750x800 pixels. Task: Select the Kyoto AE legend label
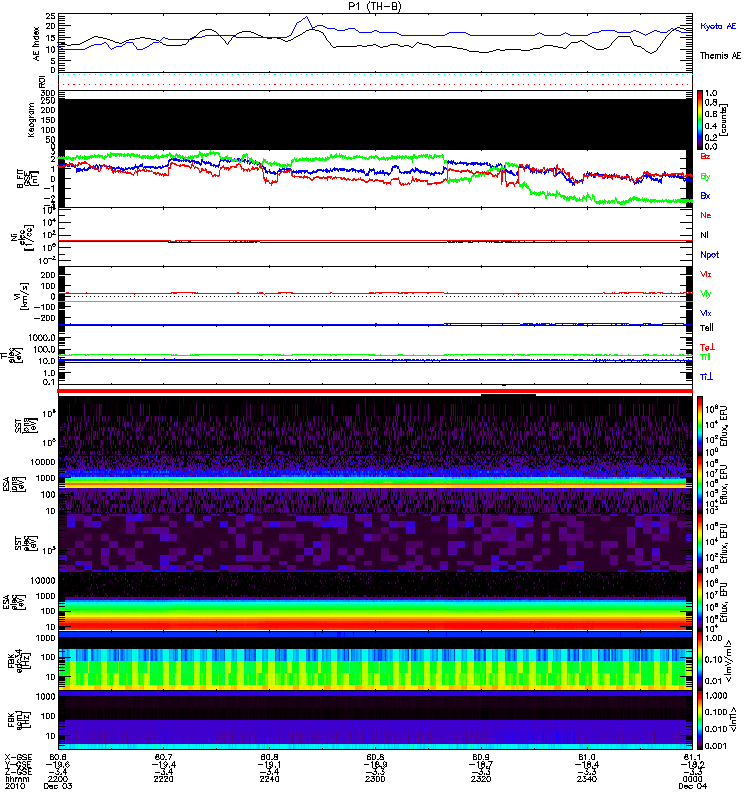pyautogui.click(x=718, y=26)
